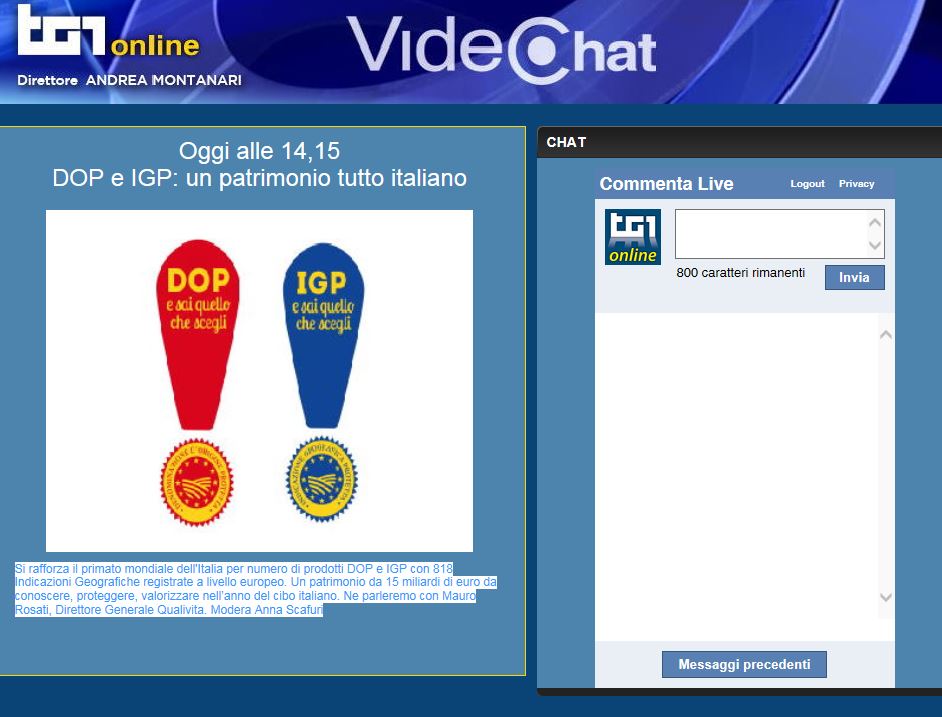This screenshot has width=942, height=717.
Task: Click comment box scroll down arrow
Action: pos(875,245)
